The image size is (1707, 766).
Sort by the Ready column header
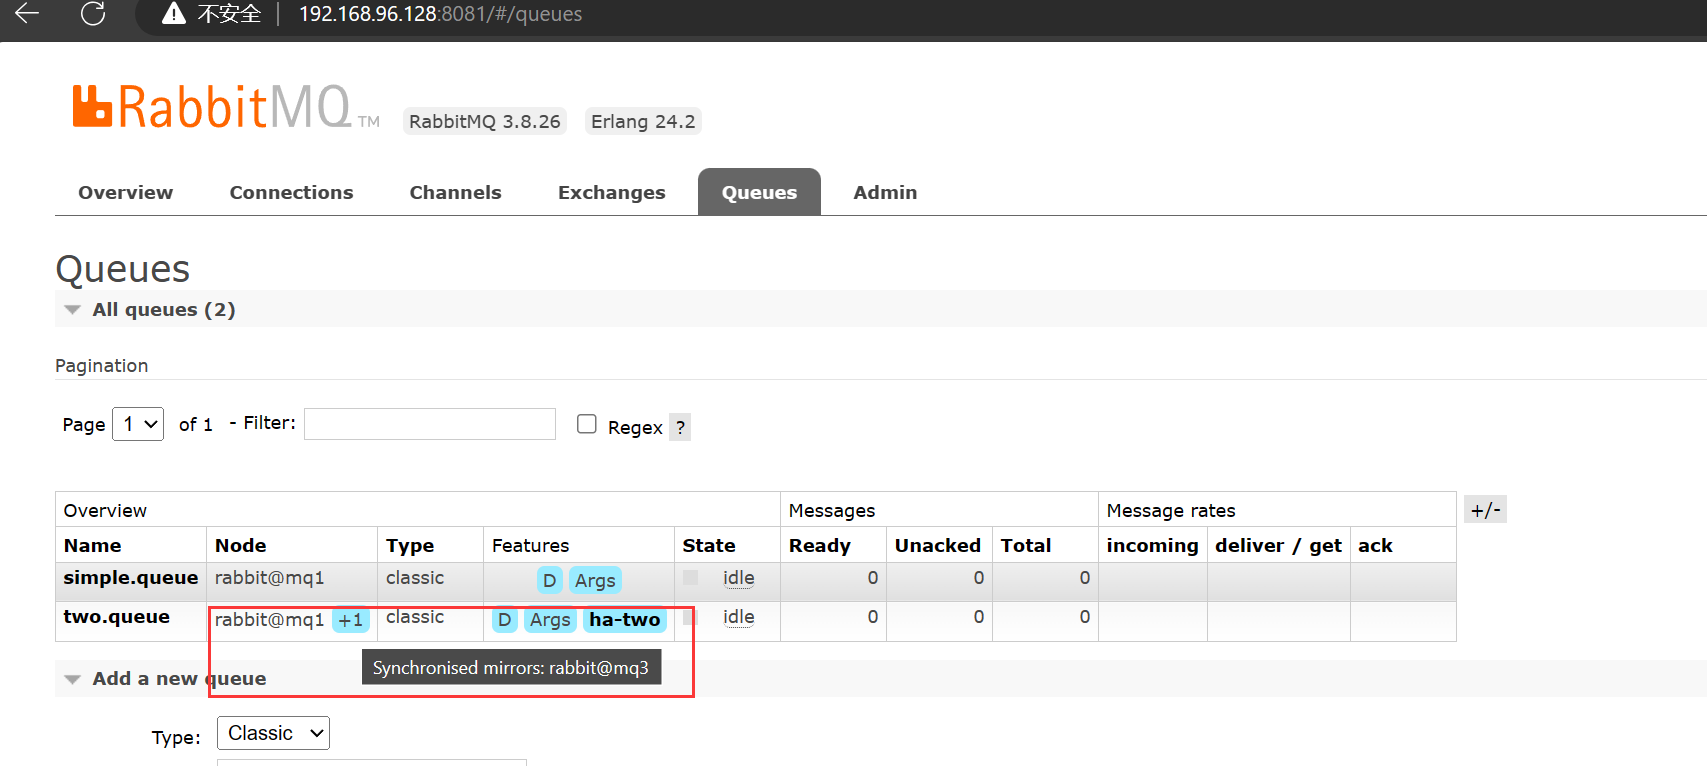point(819,545)
